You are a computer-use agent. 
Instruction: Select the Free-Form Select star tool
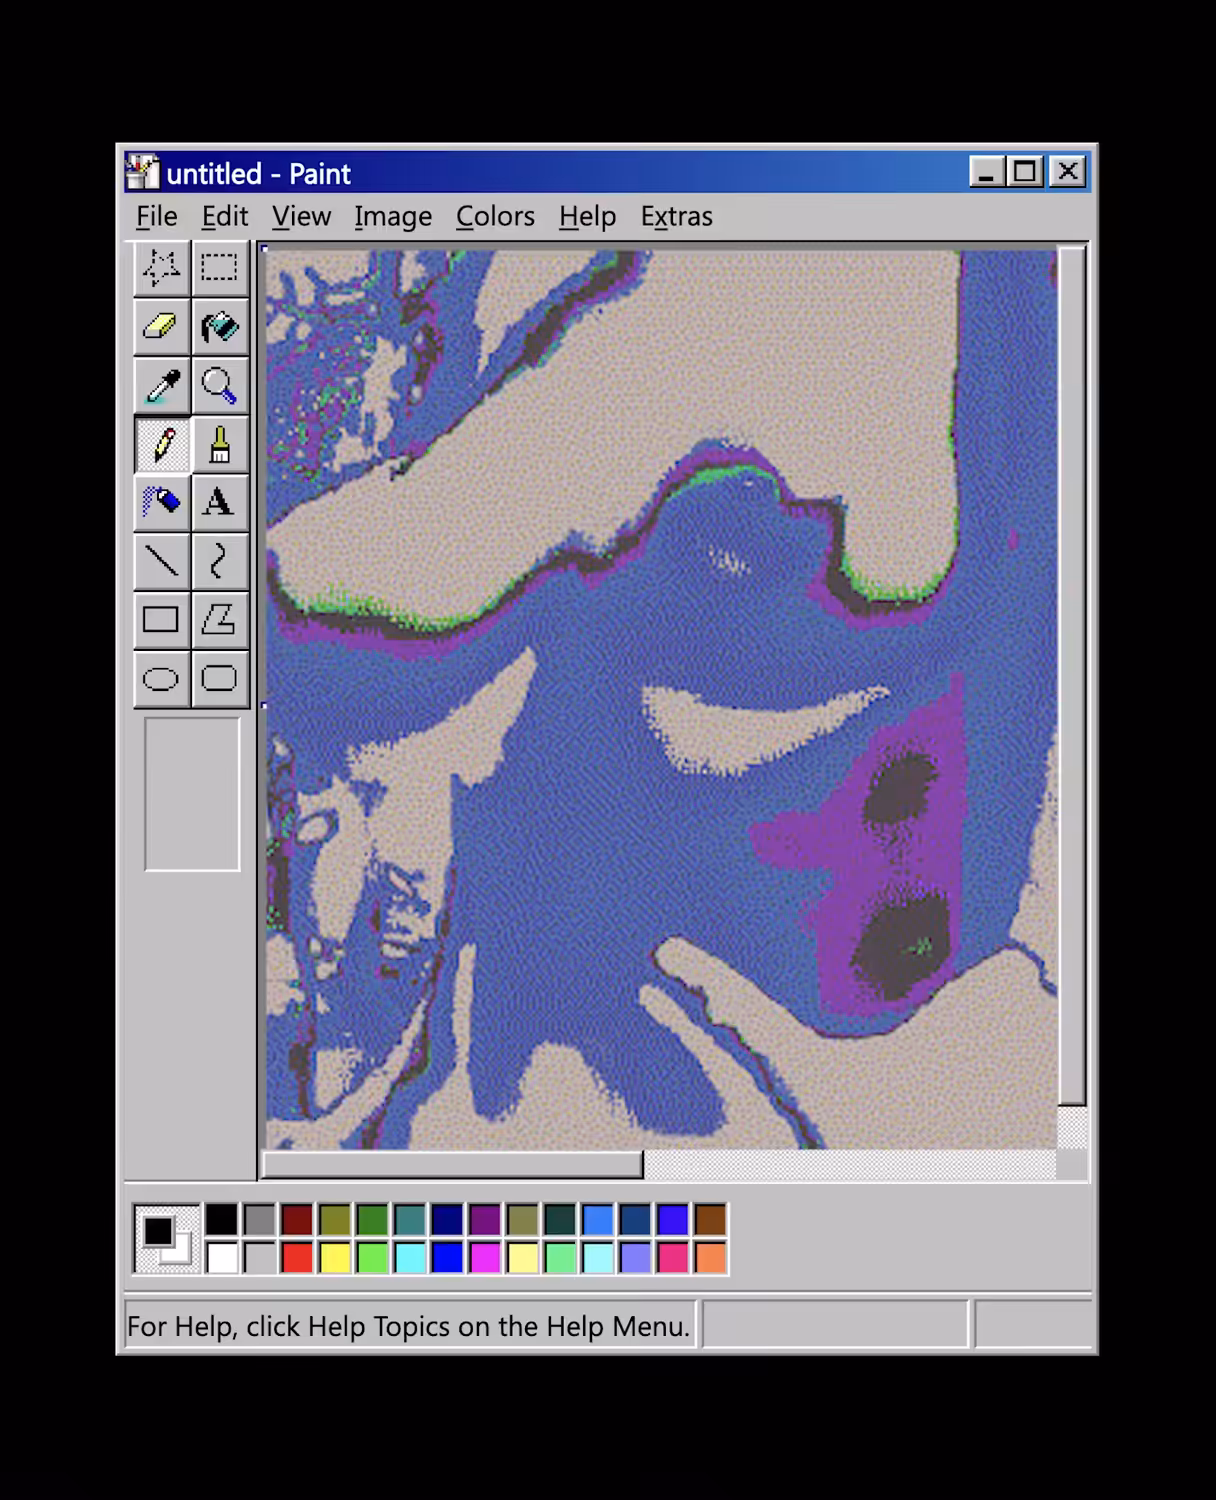162,268
